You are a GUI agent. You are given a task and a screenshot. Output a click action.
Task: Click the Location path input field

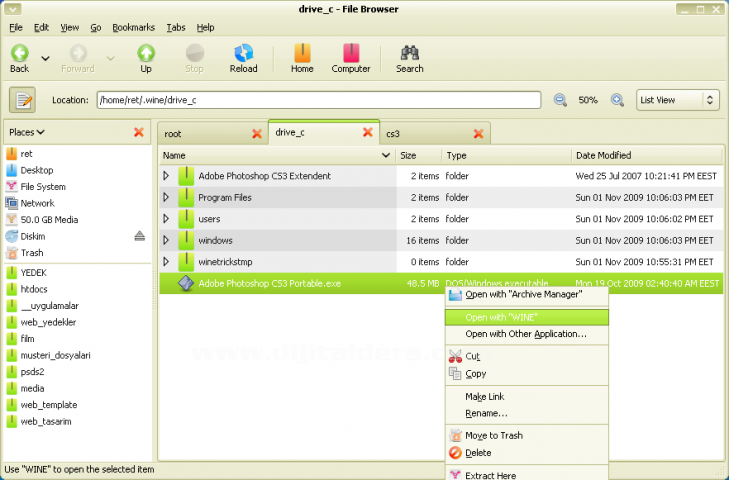click(318, 100)
